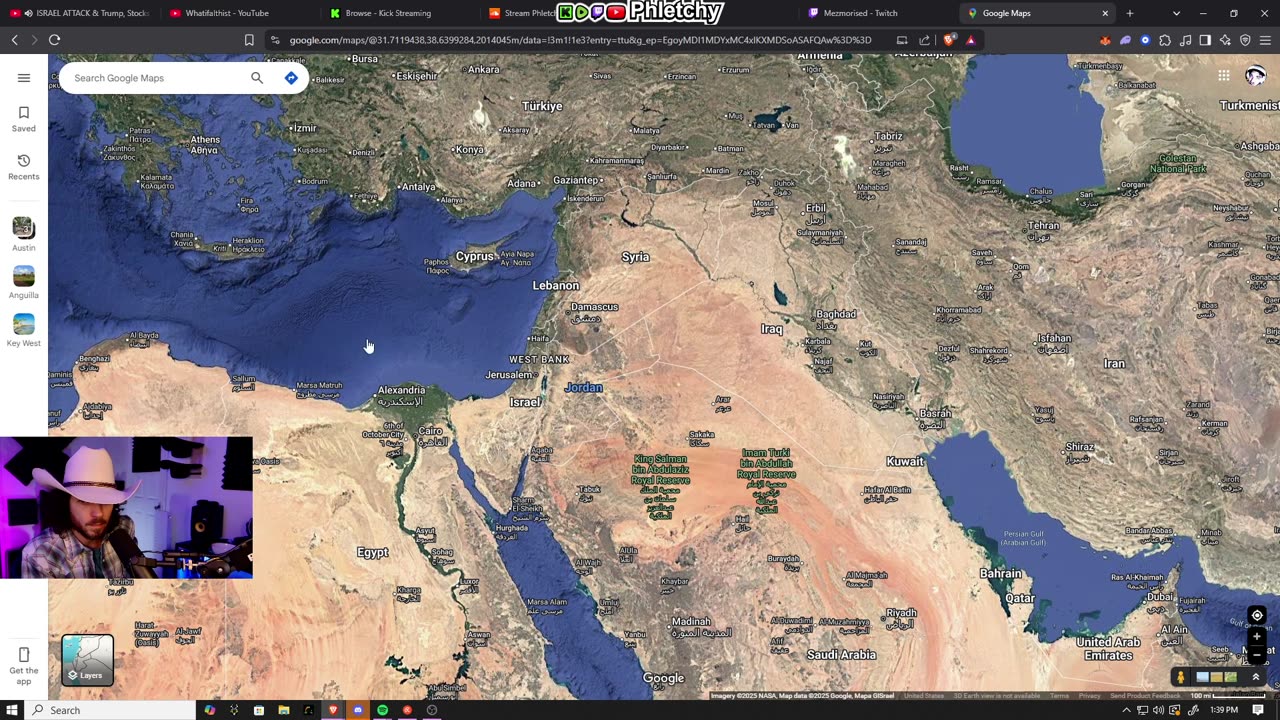Open Brave Shields lion icon
1280x720 pixels.
949,40
